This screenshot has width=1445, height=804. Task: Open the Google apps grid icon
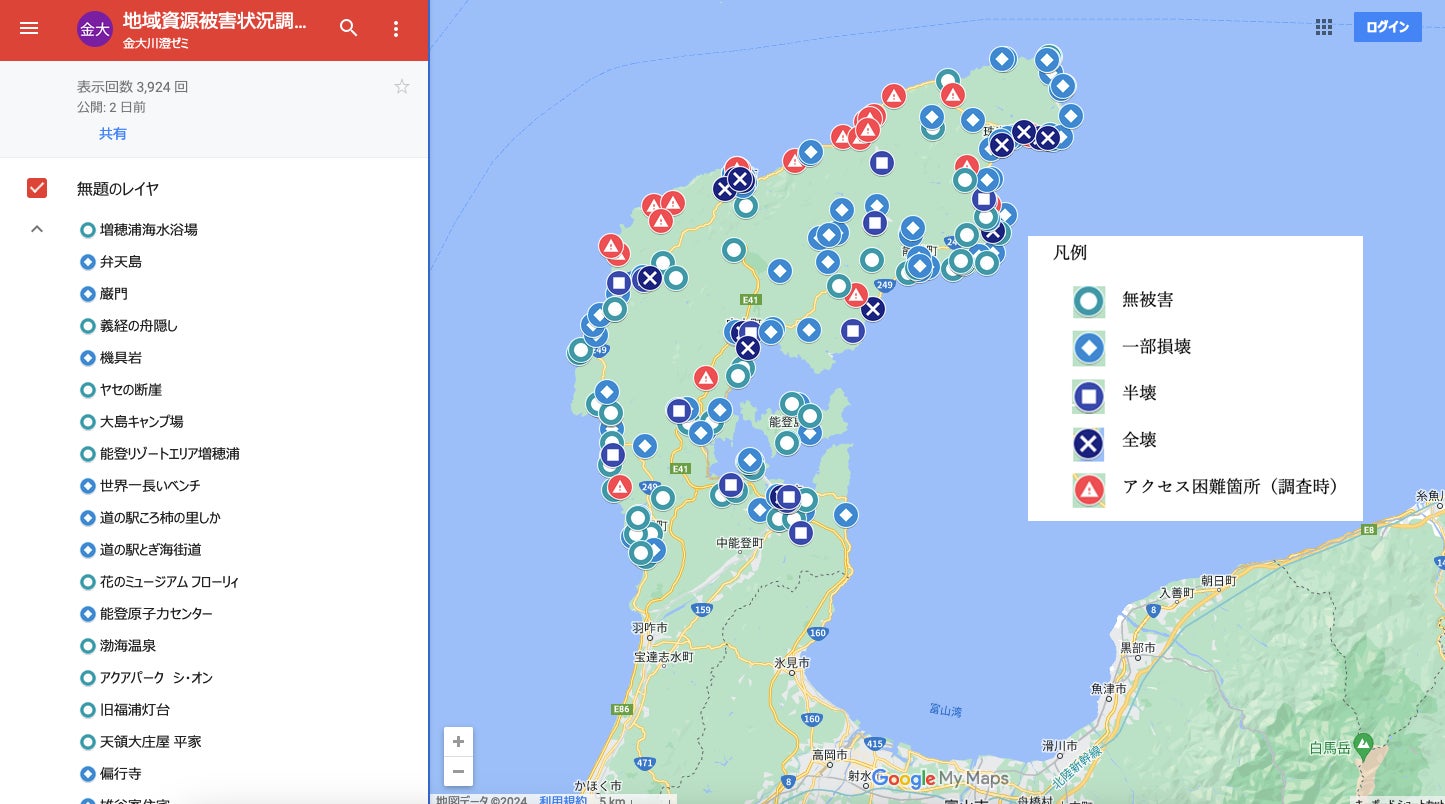point(1324,27)
